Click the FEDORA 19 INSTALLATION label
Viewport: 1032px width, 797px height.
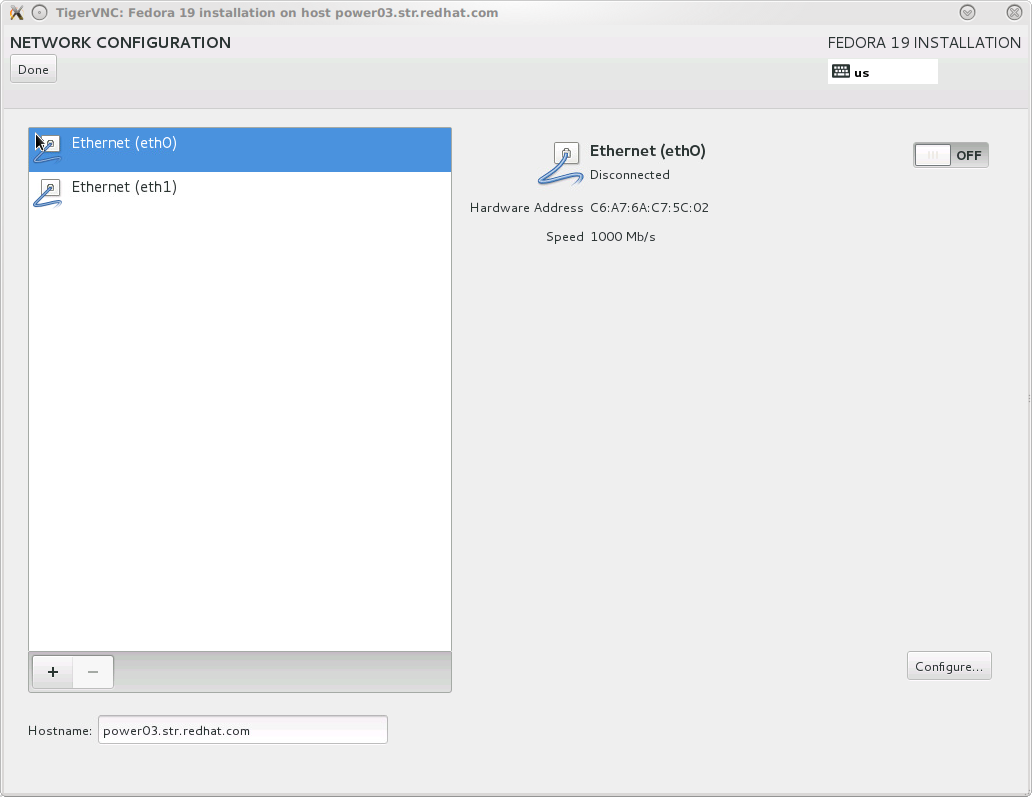(924, 43)
